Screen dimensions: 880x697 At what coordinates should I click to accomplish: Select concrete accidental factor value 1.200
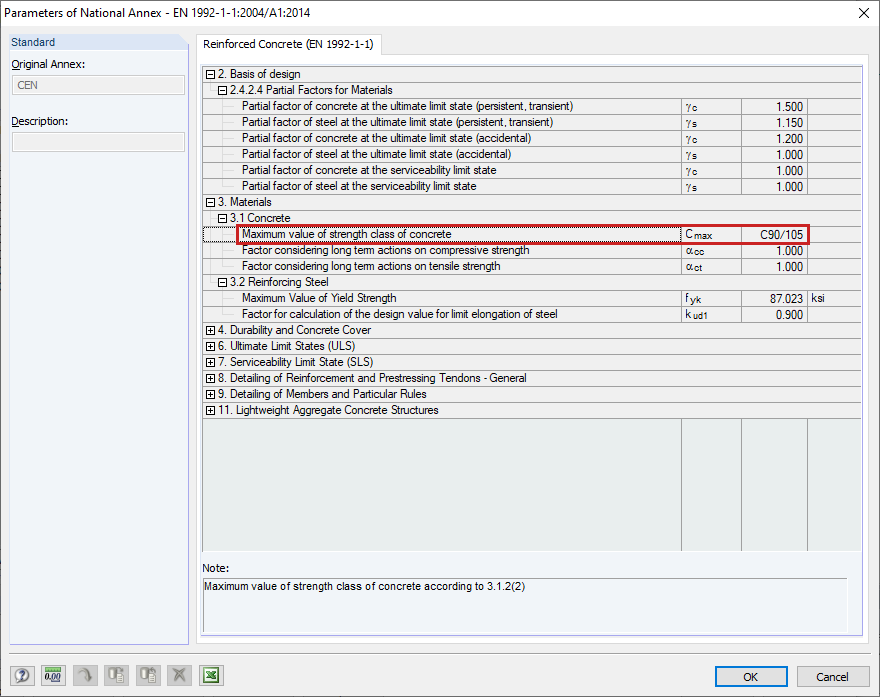pos(774,139)
